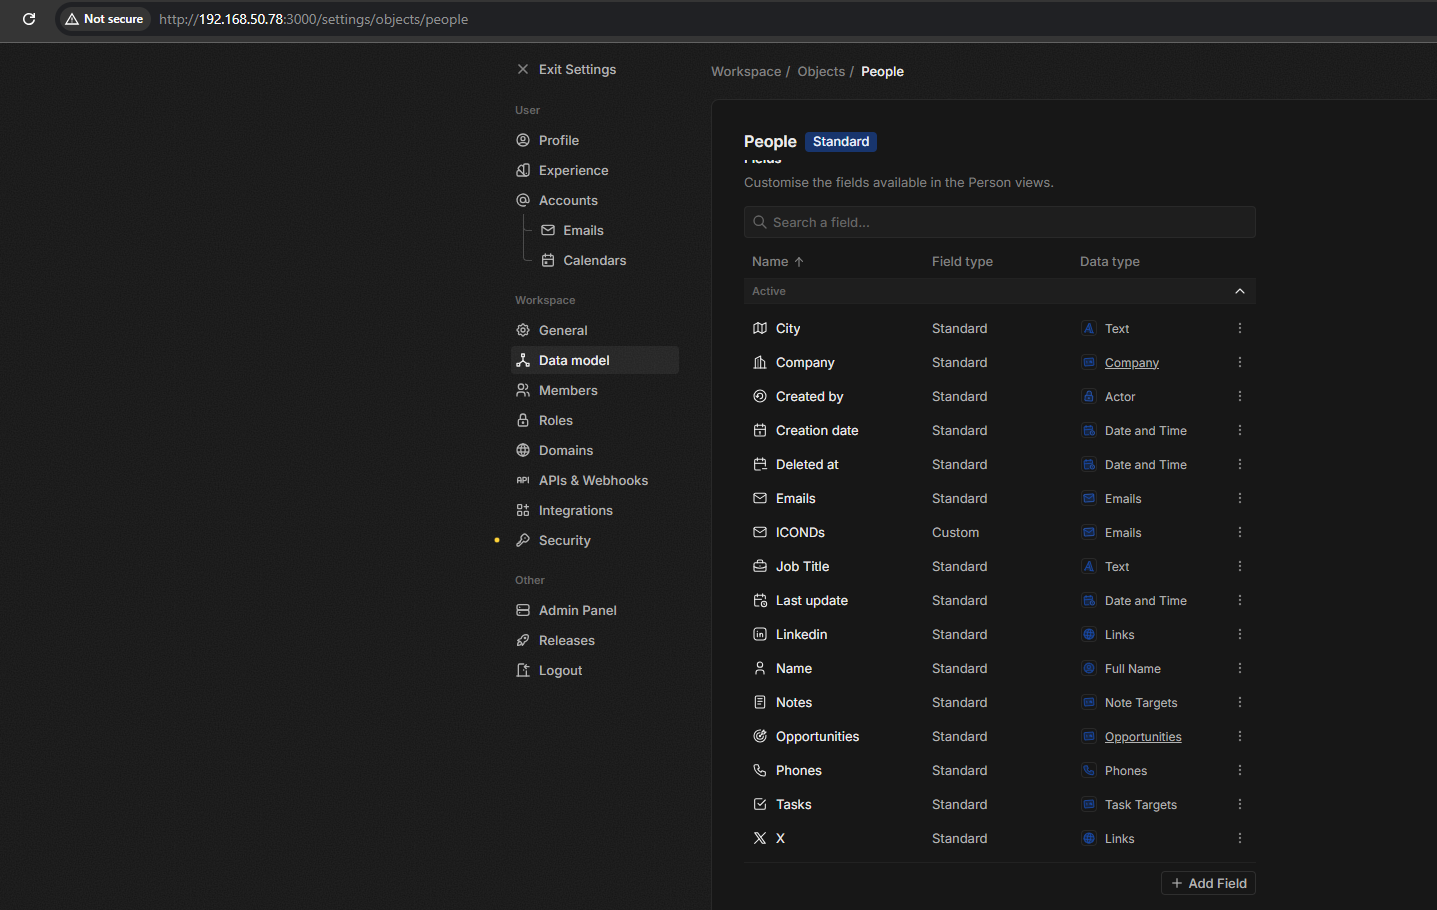
Task: Open APIs & Webhooks settings
Action: (x=595, y=480)
